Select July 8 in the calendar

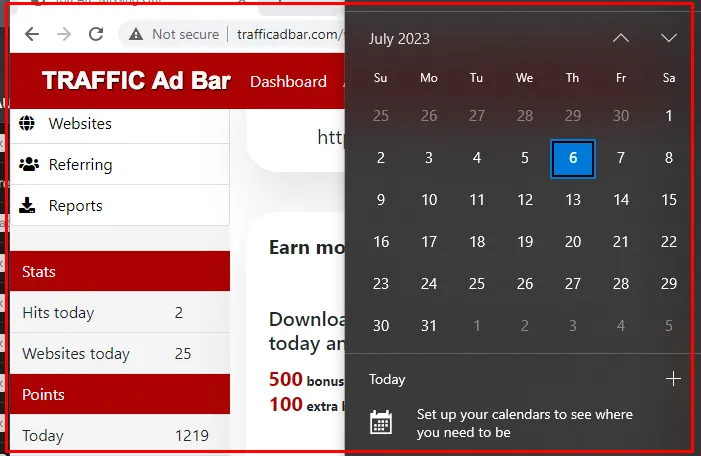click(x=669, y=158)
